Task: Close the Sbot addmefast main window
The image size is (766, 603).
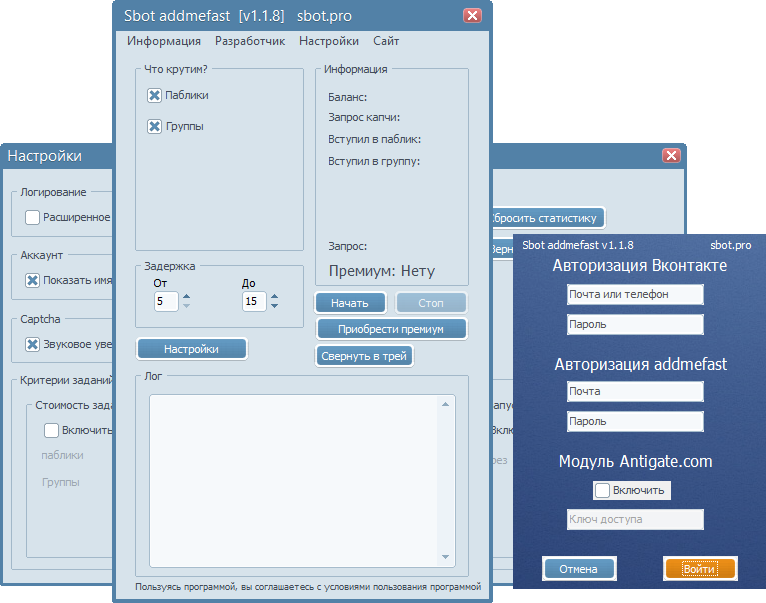Action: 472,16
